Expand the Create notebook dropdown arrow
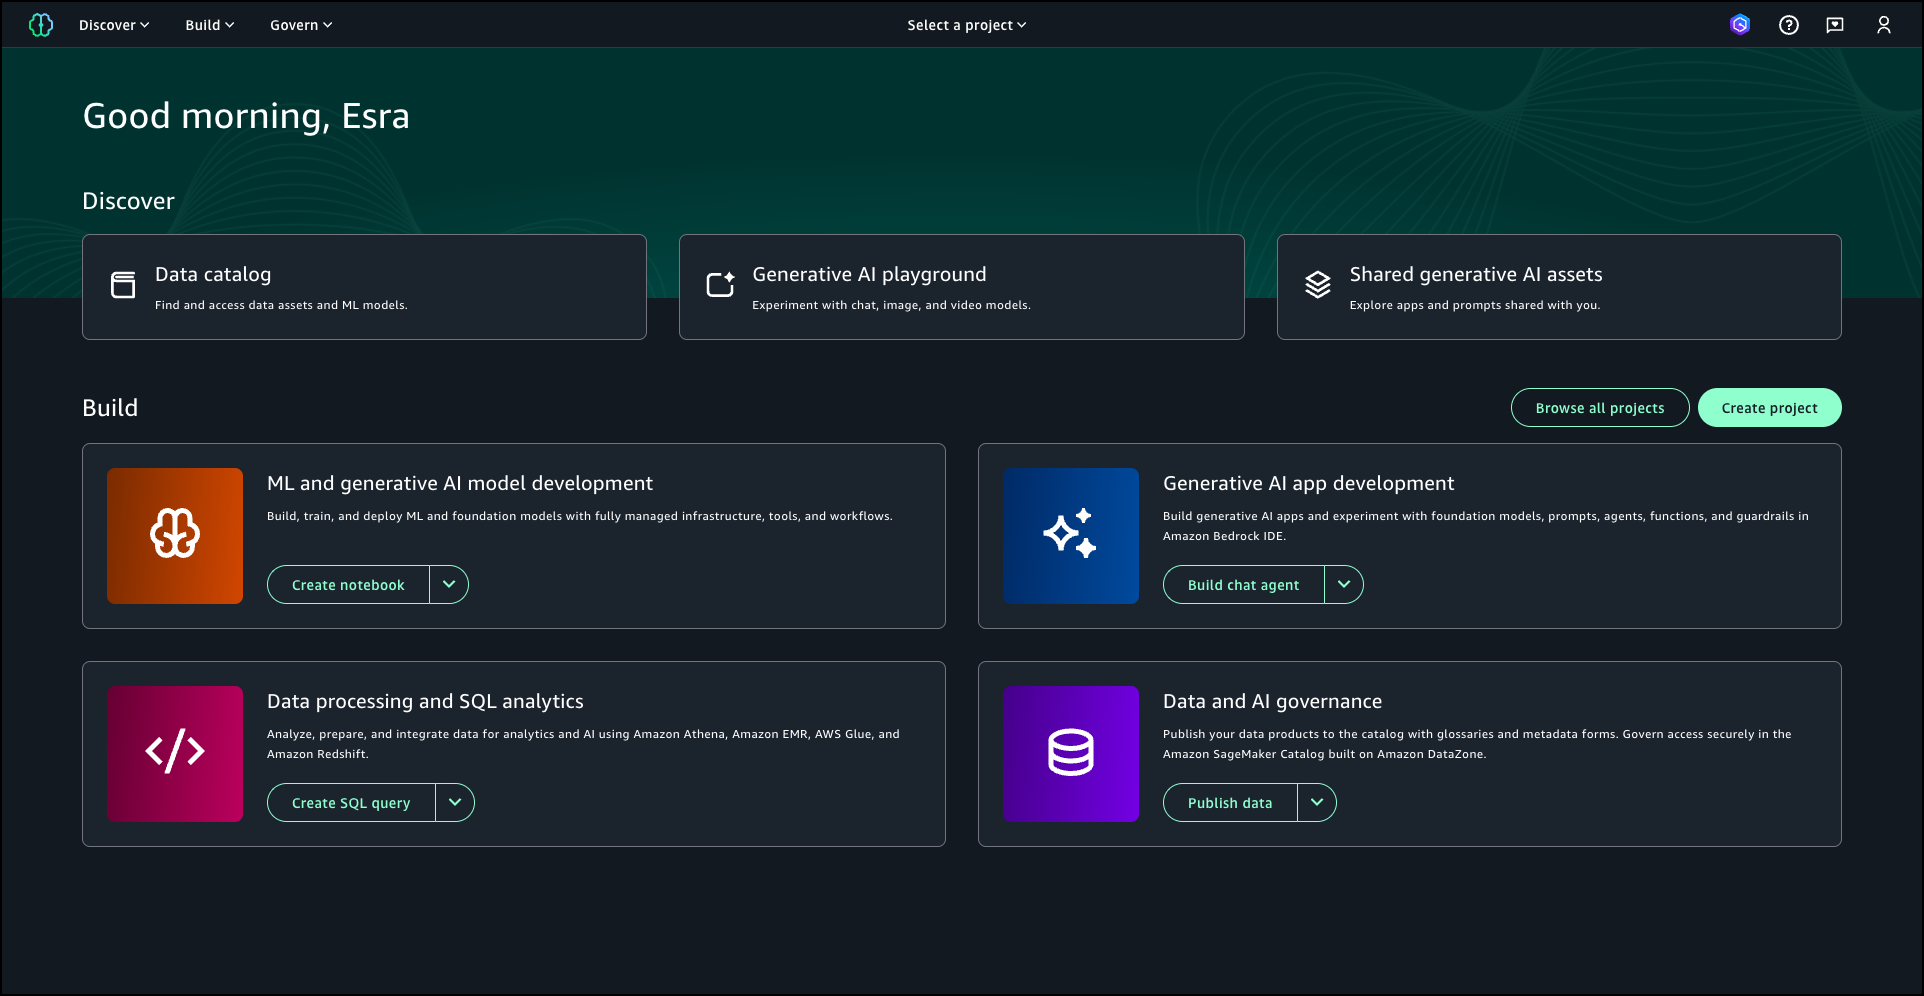Image resolution: width=1924 pixels, height=996 pixels. (449, 585)
